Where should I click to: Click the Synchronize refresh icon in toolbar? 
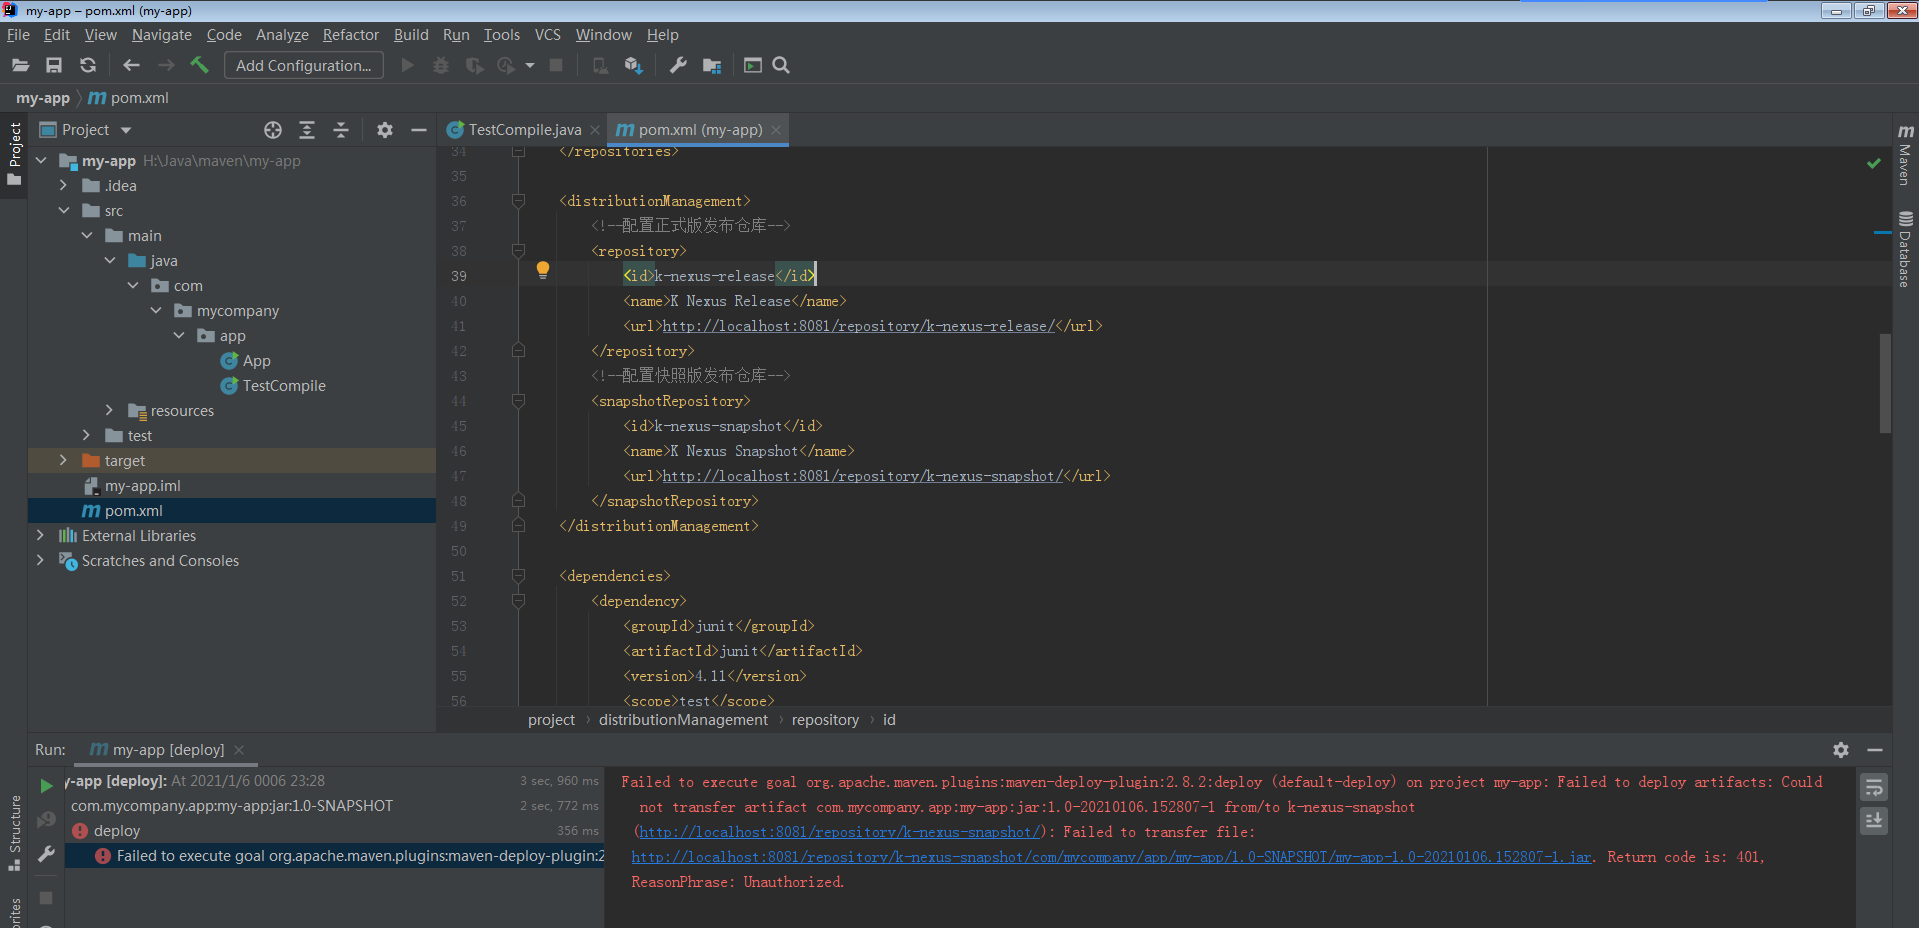point(88,65)
